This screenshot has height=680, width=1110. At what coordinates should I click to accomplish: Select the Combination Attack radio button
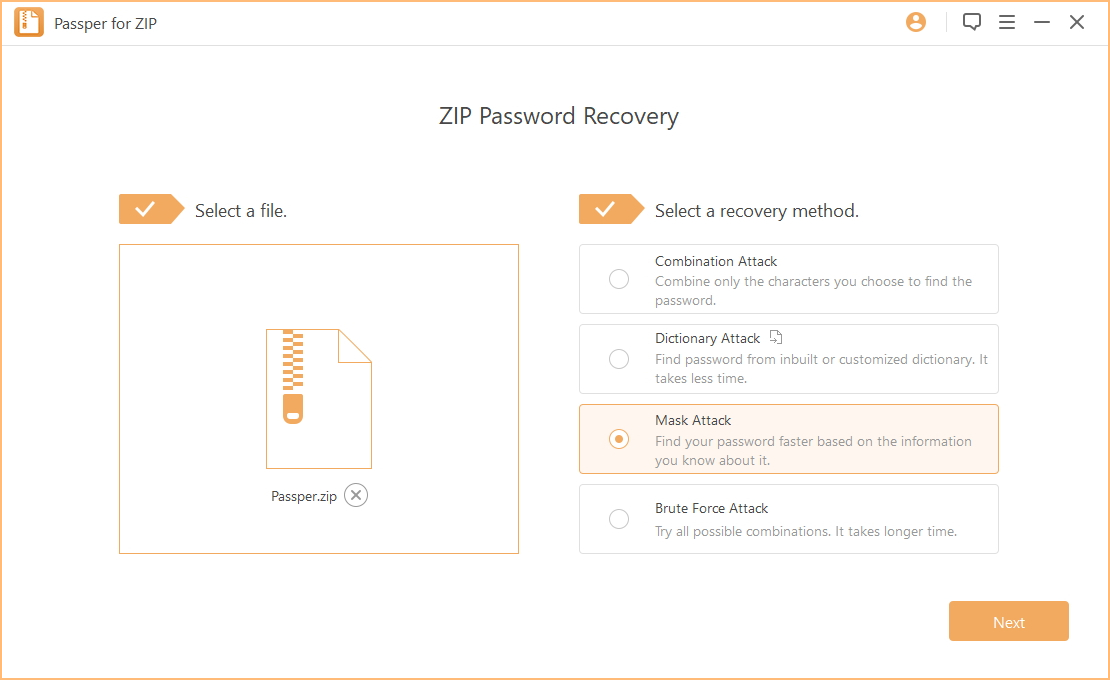619,279
